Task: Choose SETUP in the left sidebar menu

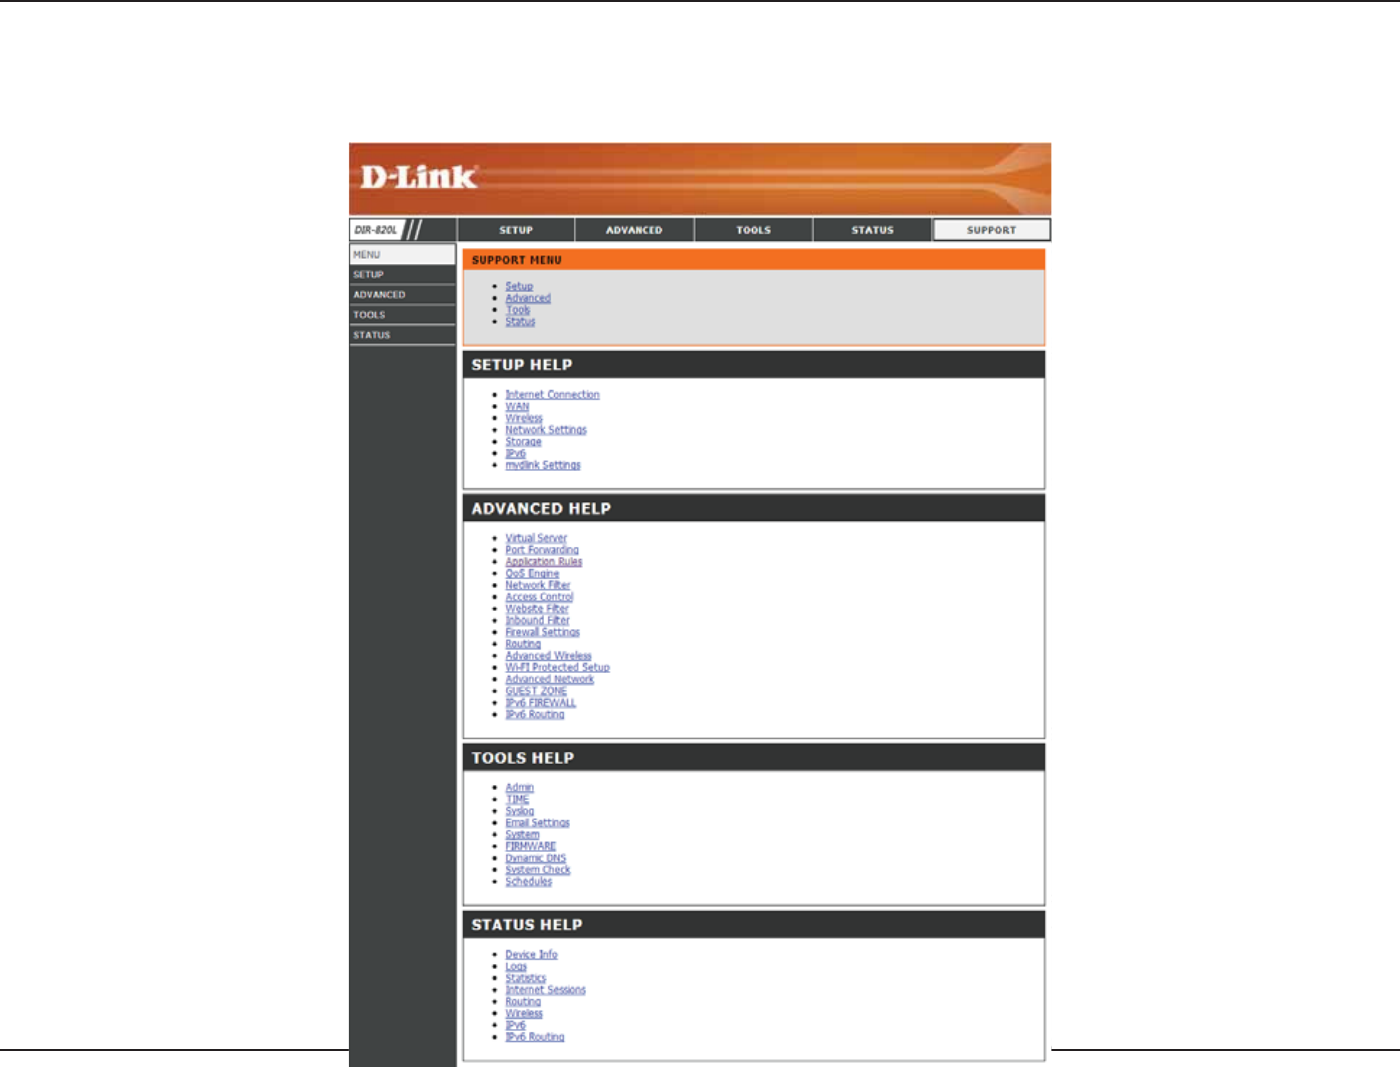Action: click(402, 274)
